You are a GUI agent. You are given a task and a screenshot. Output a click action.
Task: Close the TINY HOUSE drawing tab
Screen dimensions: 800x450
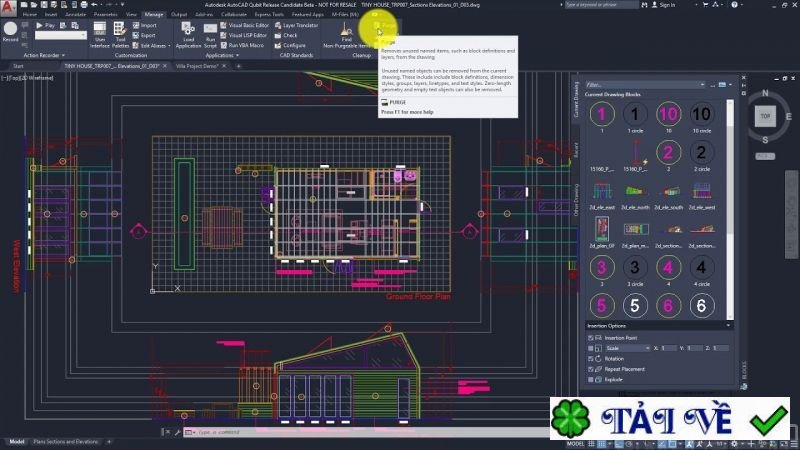click(x=165, y=66)
